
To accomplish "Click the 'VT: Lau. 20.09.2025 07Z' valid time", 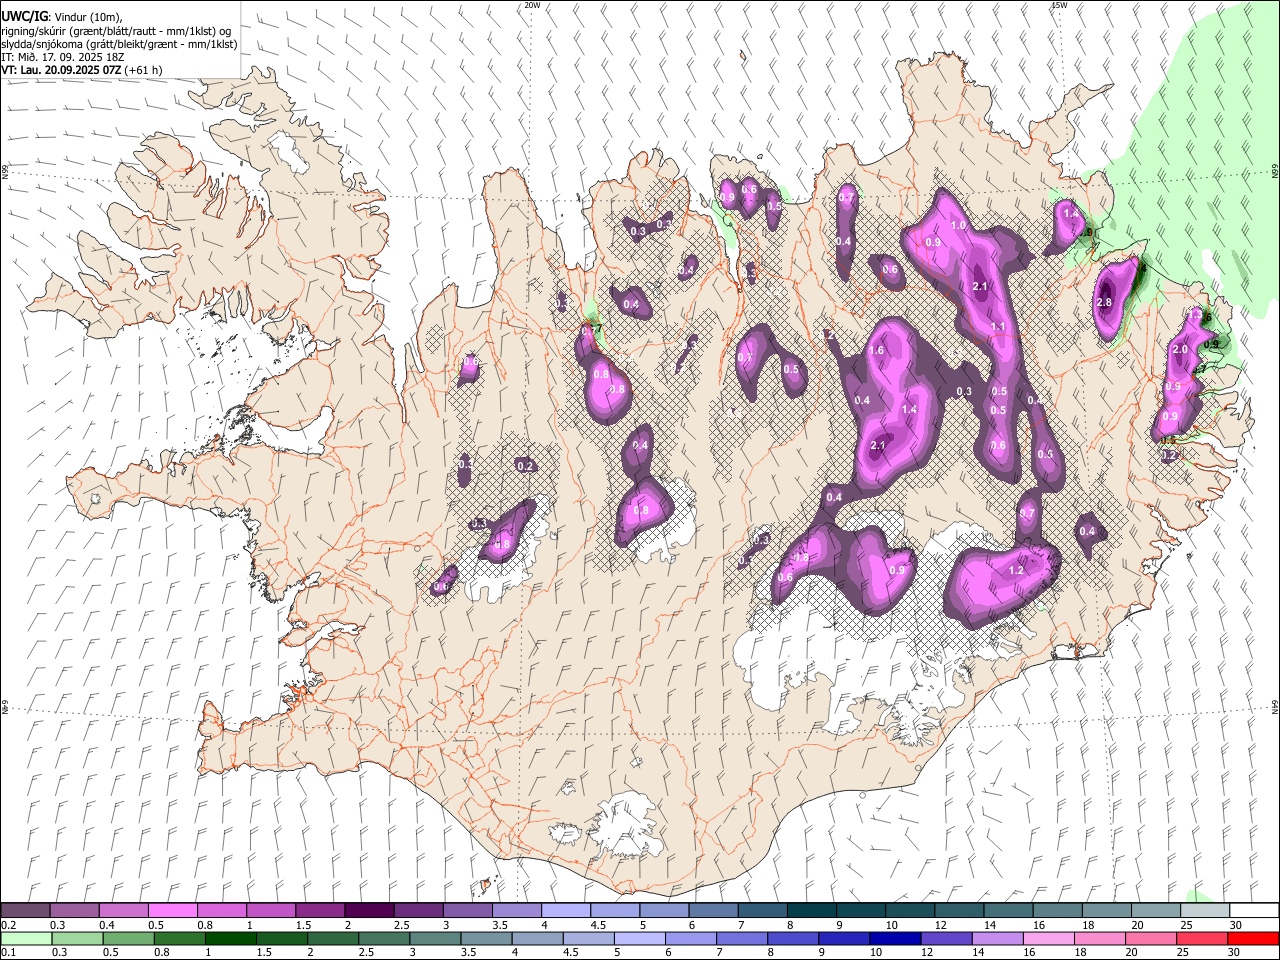I will [62, 70].
